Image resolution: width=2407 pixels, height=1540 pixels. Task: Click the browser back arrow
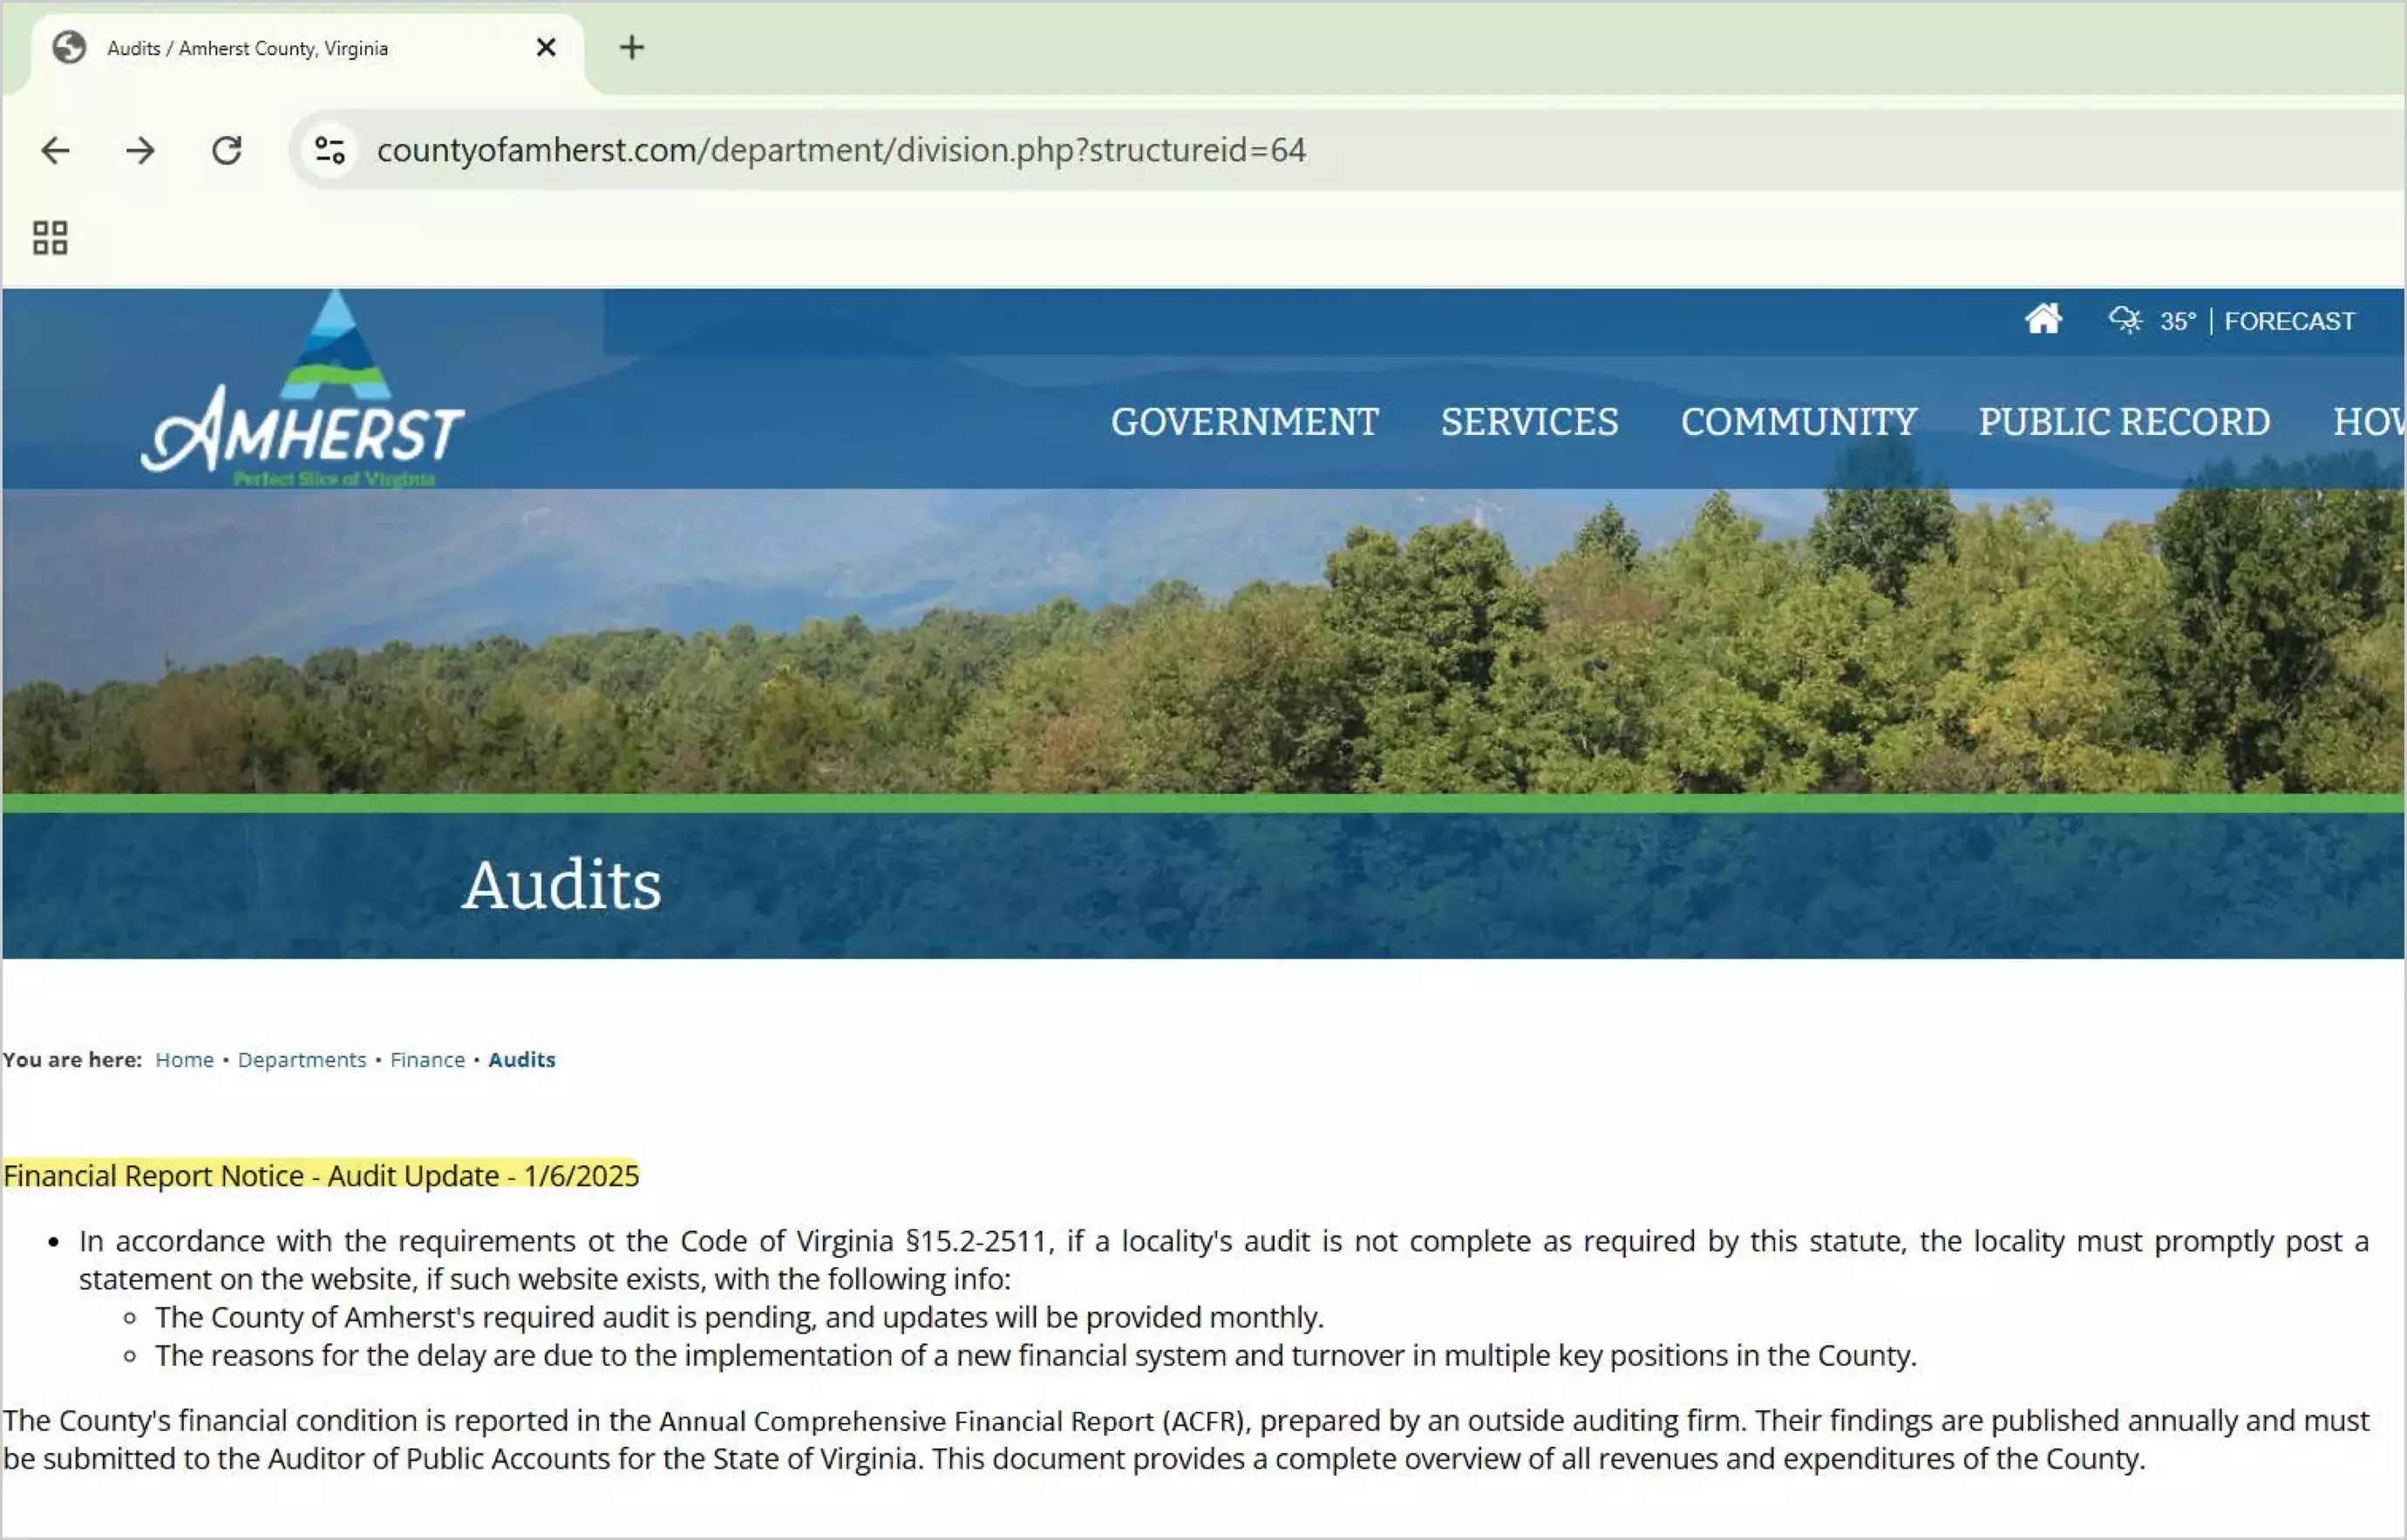[x=55, y=150]
